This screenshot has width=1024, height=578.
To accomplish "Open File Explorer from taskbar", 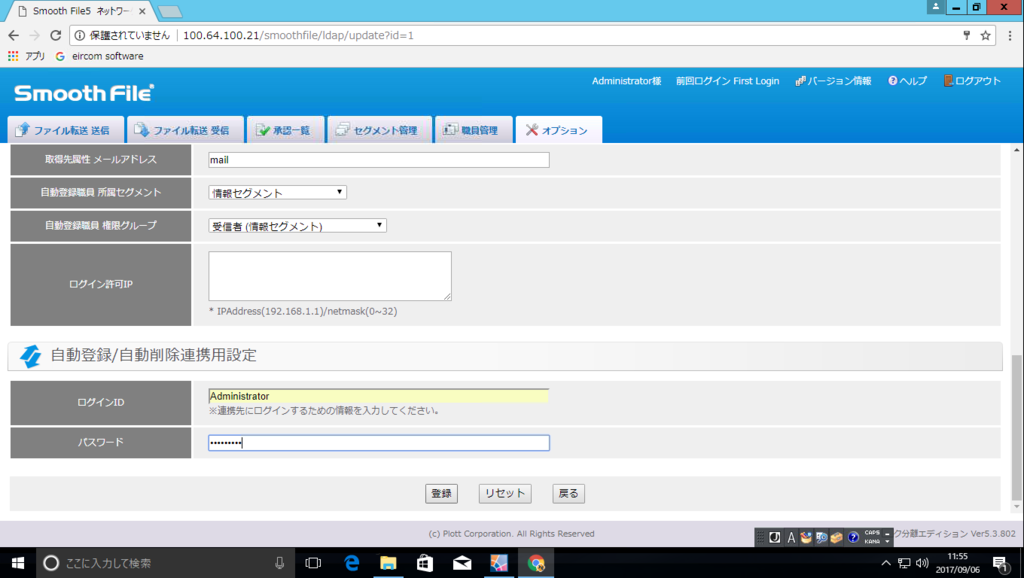I will 388,563.
